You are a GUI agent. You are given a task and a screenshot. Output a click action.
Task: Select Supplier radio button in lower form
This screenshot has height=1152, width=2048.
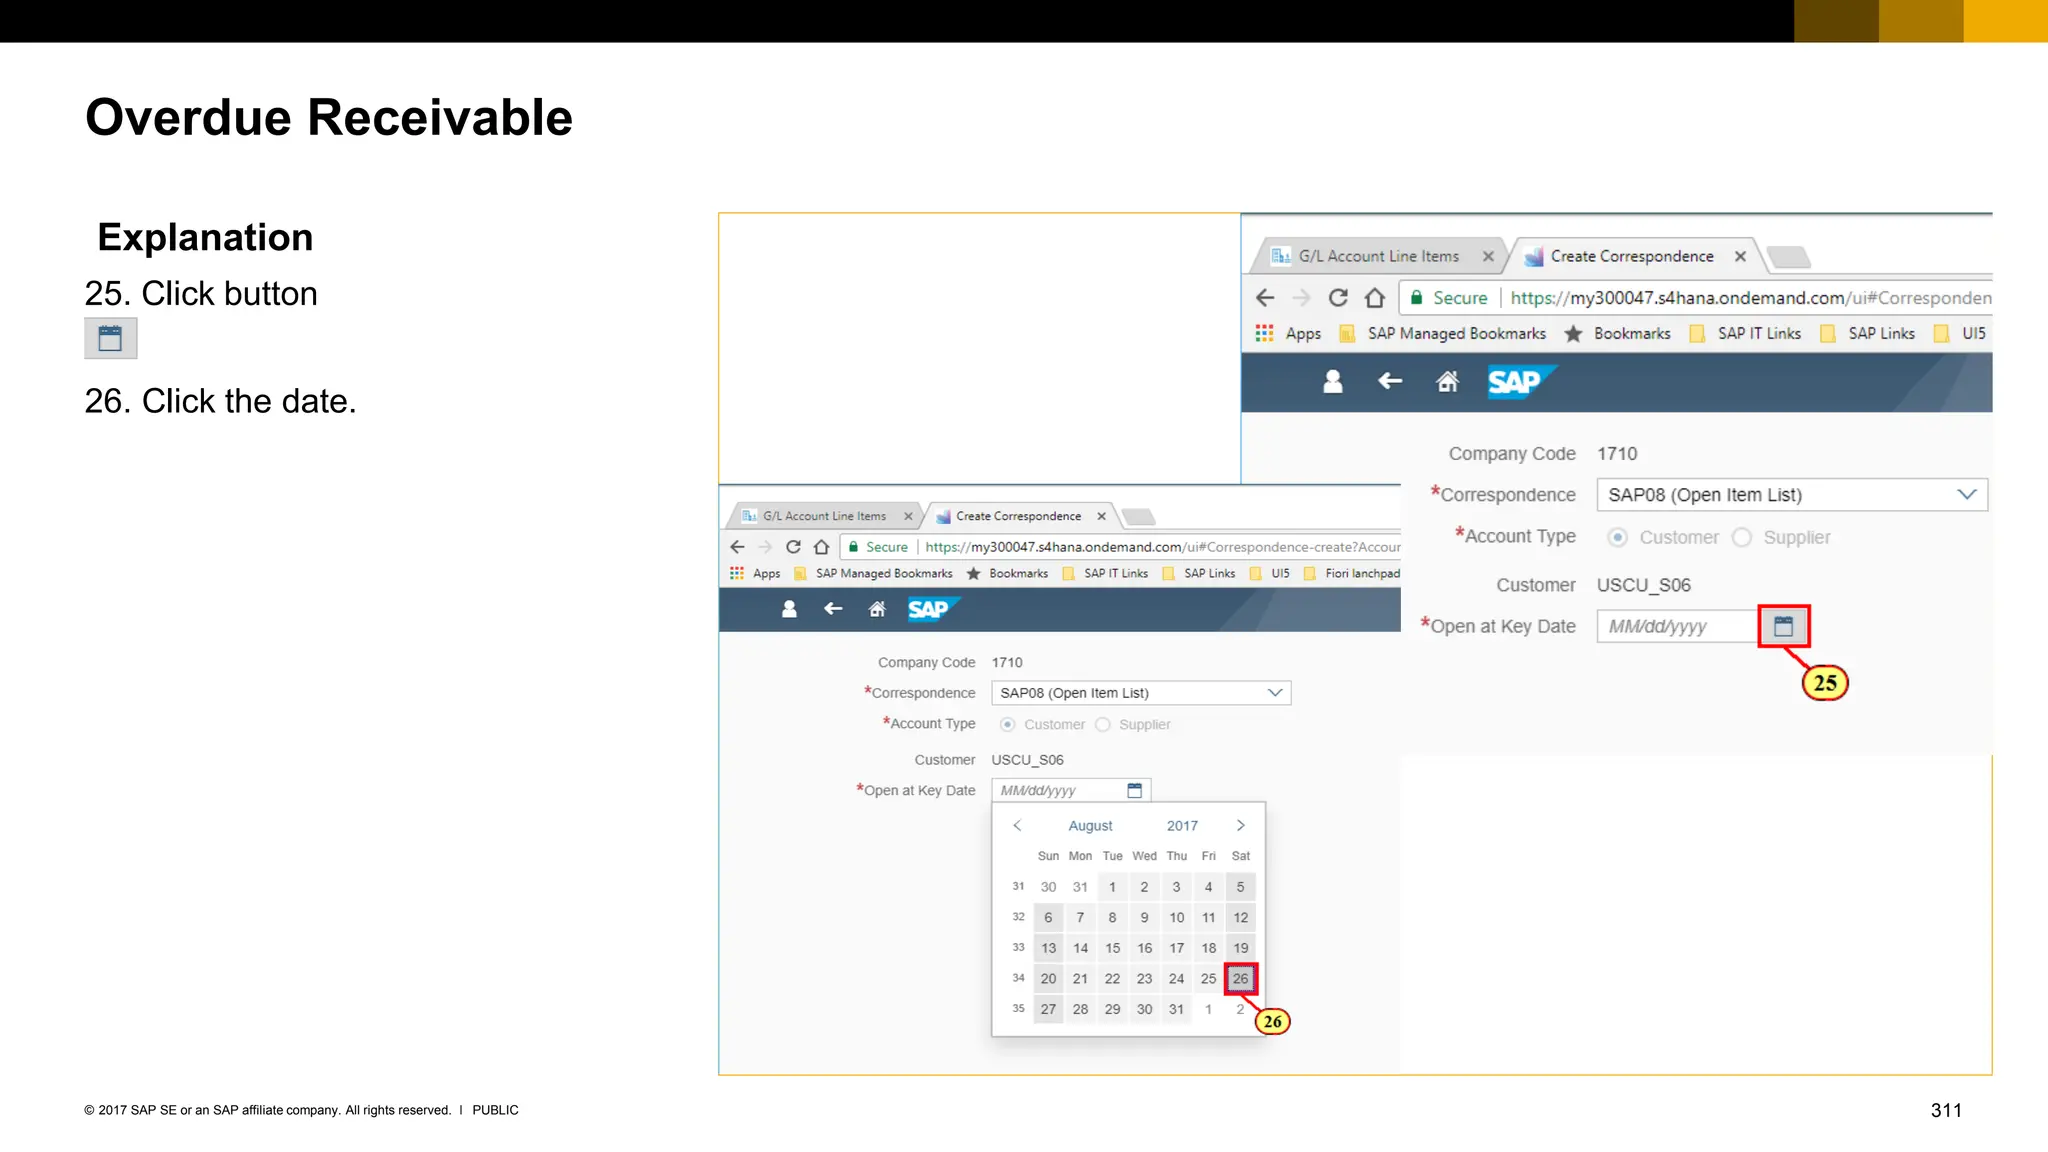click(x=1102, y=724)
